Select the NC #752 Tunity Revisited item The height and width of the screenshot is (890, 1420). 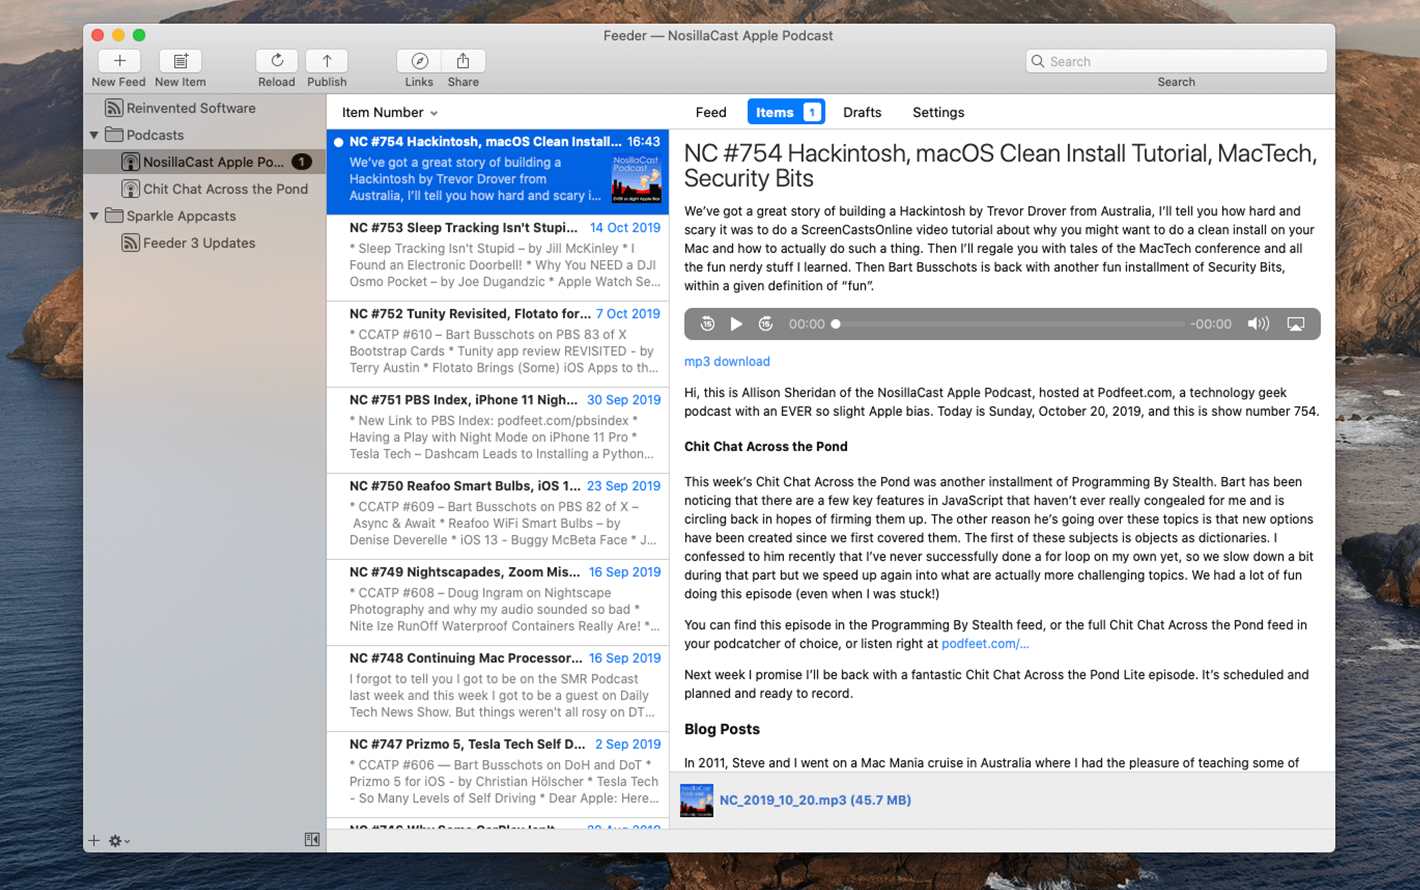[498, 344]
